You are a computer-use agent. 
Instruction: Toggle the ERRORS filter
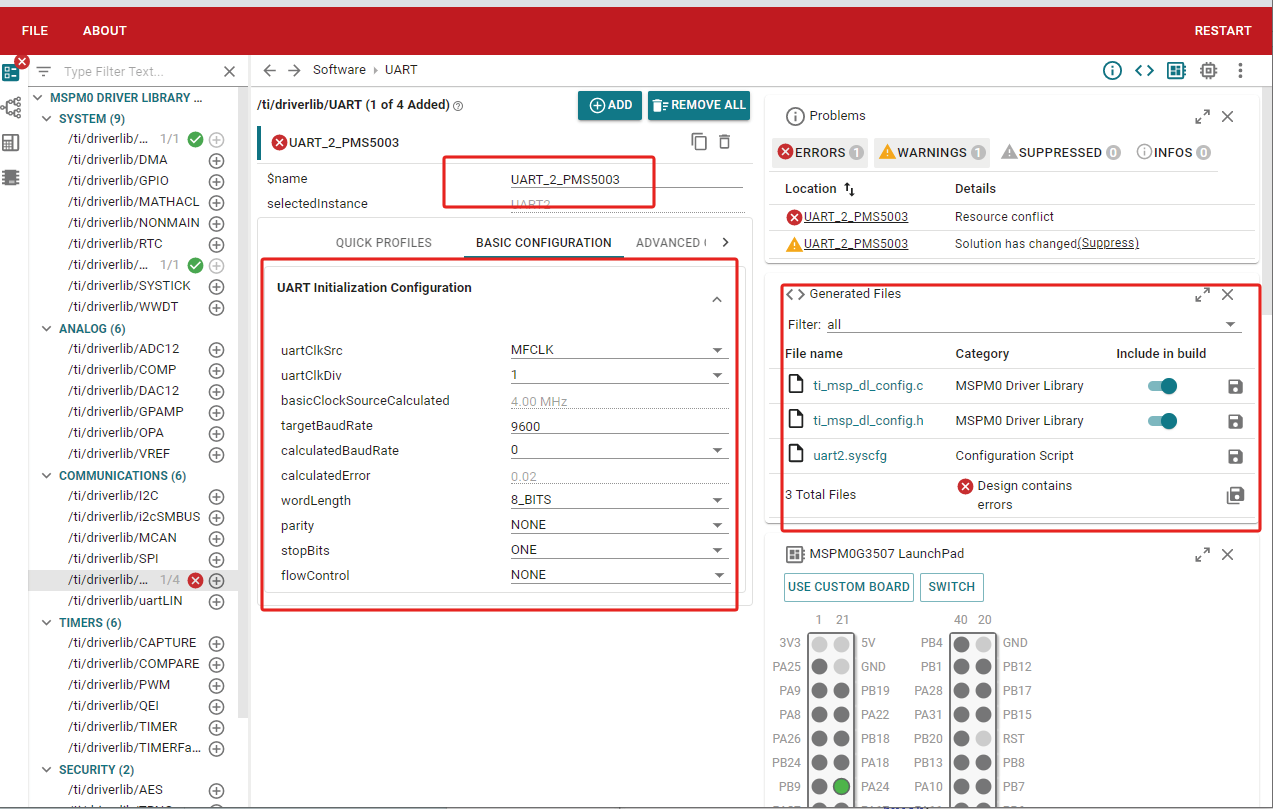[x=820, y=152]
